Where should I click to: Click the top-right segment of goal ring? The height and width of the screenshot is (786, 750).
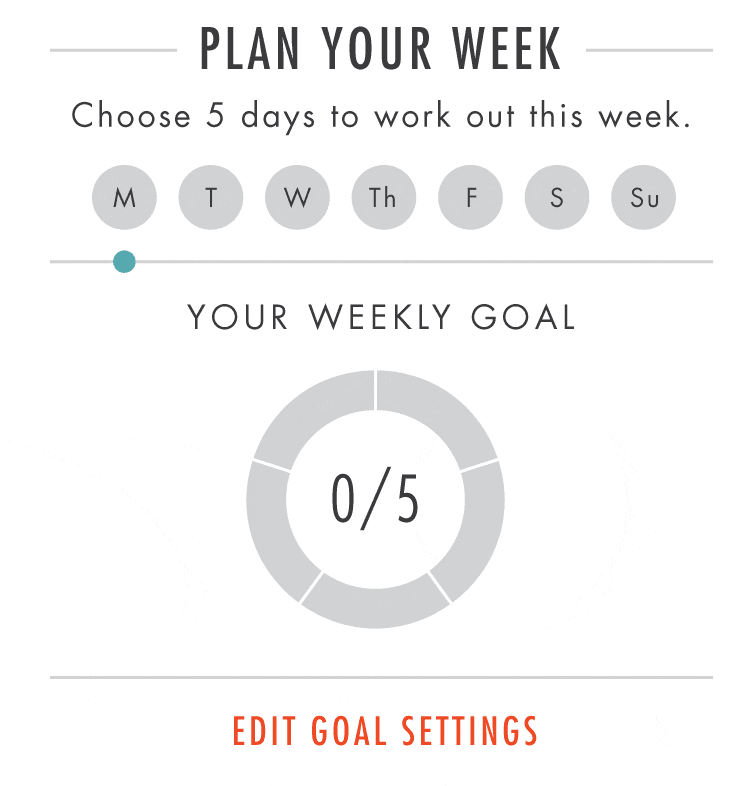tap(436, 411)
